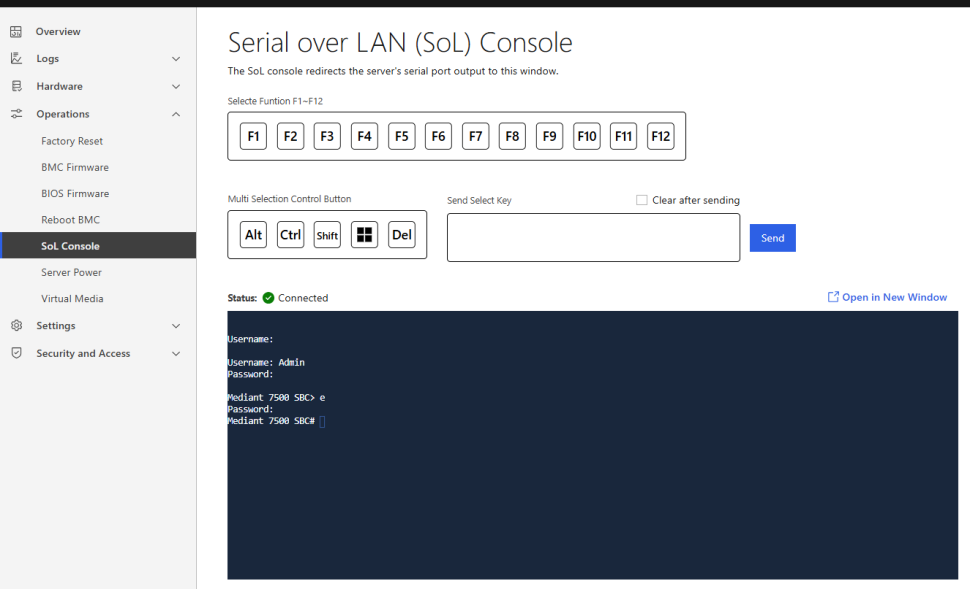Click 'Username: Admin' terminal line
The height and width of the screenshot is (589, 970).
coord(266,363)
